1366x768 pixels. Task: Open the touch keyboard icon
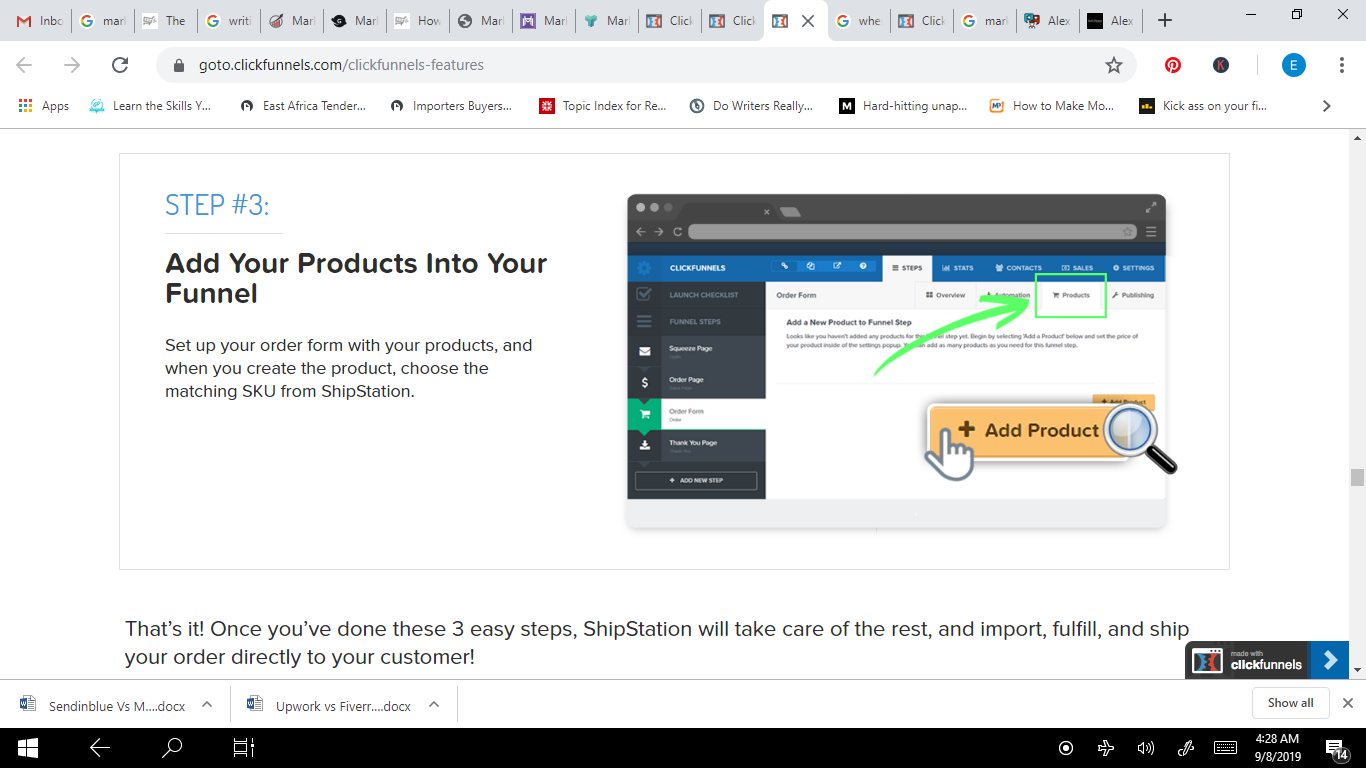pyautogui.click(x=1225, y=748)
